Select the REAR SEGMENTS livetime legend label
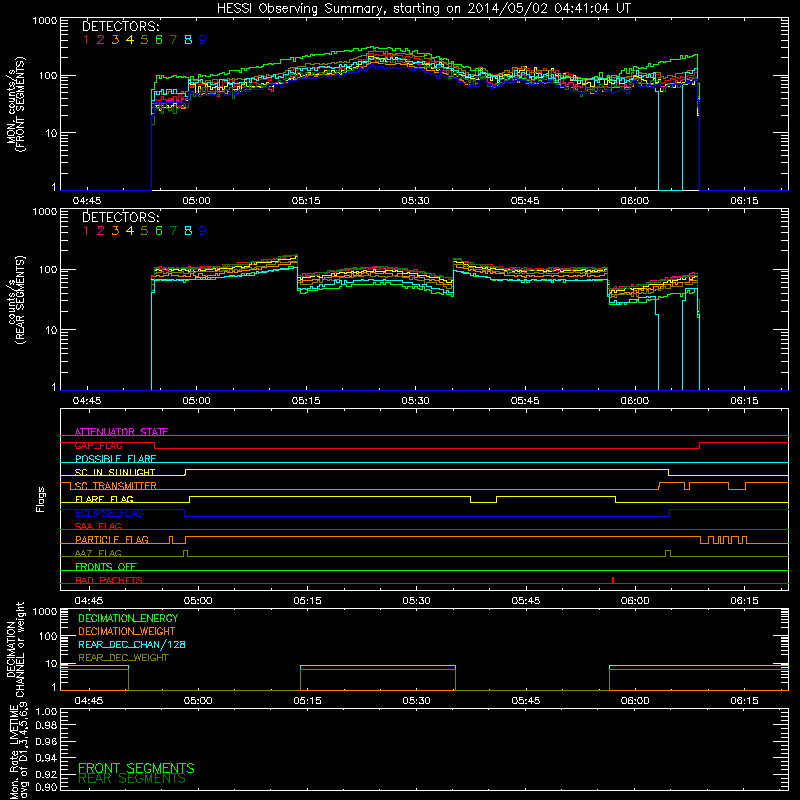This screenshot has width=800, height=800. tap(132, 779)
